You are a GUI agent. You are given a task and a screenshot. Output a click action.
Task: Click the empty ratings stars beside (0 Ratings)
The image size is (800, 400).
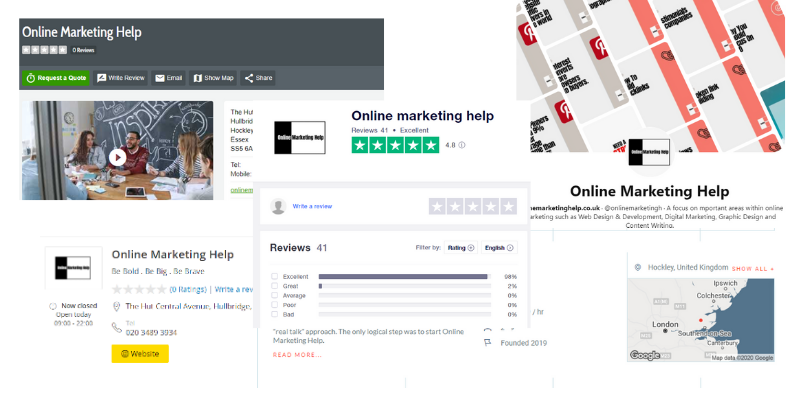tap(139, 289)
